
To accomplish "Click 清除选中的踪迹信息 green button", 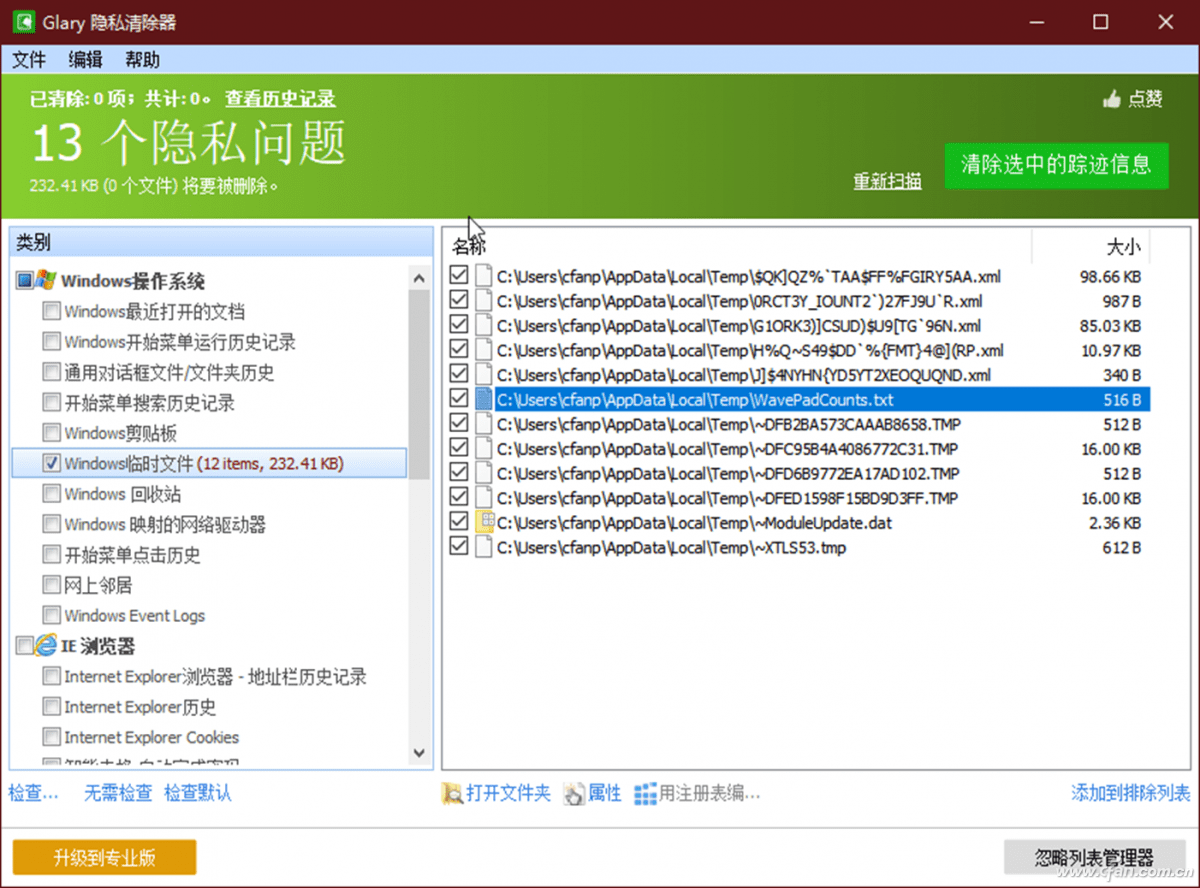I will pos(1056,165).
